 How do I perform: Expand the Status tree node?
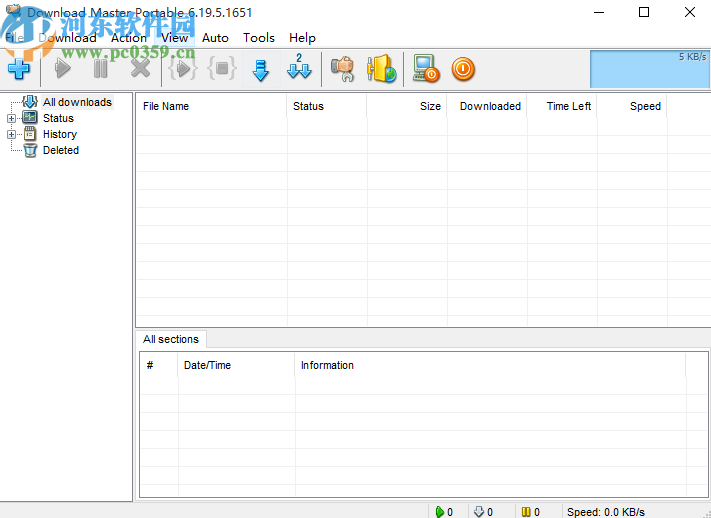pos(11,118)
